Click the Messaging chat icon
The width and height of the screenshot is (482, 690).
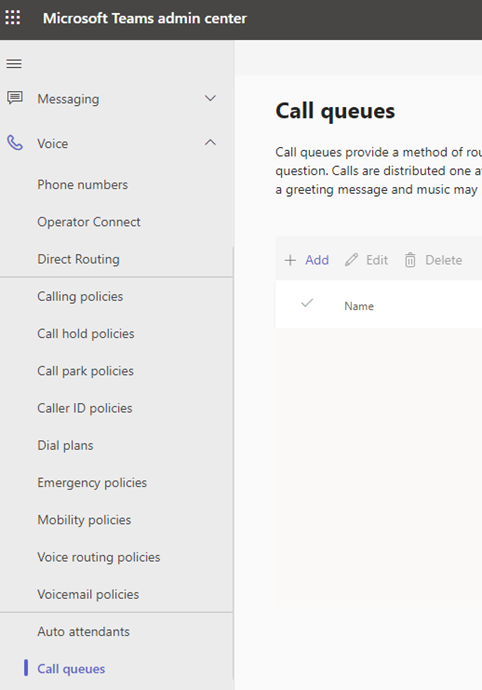click(x=15, y=98)
